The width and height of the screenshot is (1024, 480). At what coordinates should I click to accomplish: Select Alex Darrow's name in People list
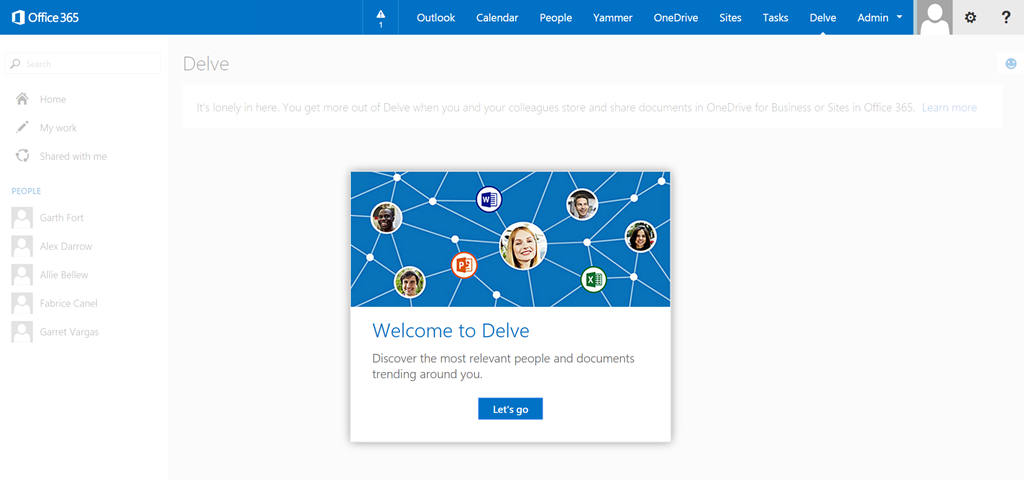66,246
